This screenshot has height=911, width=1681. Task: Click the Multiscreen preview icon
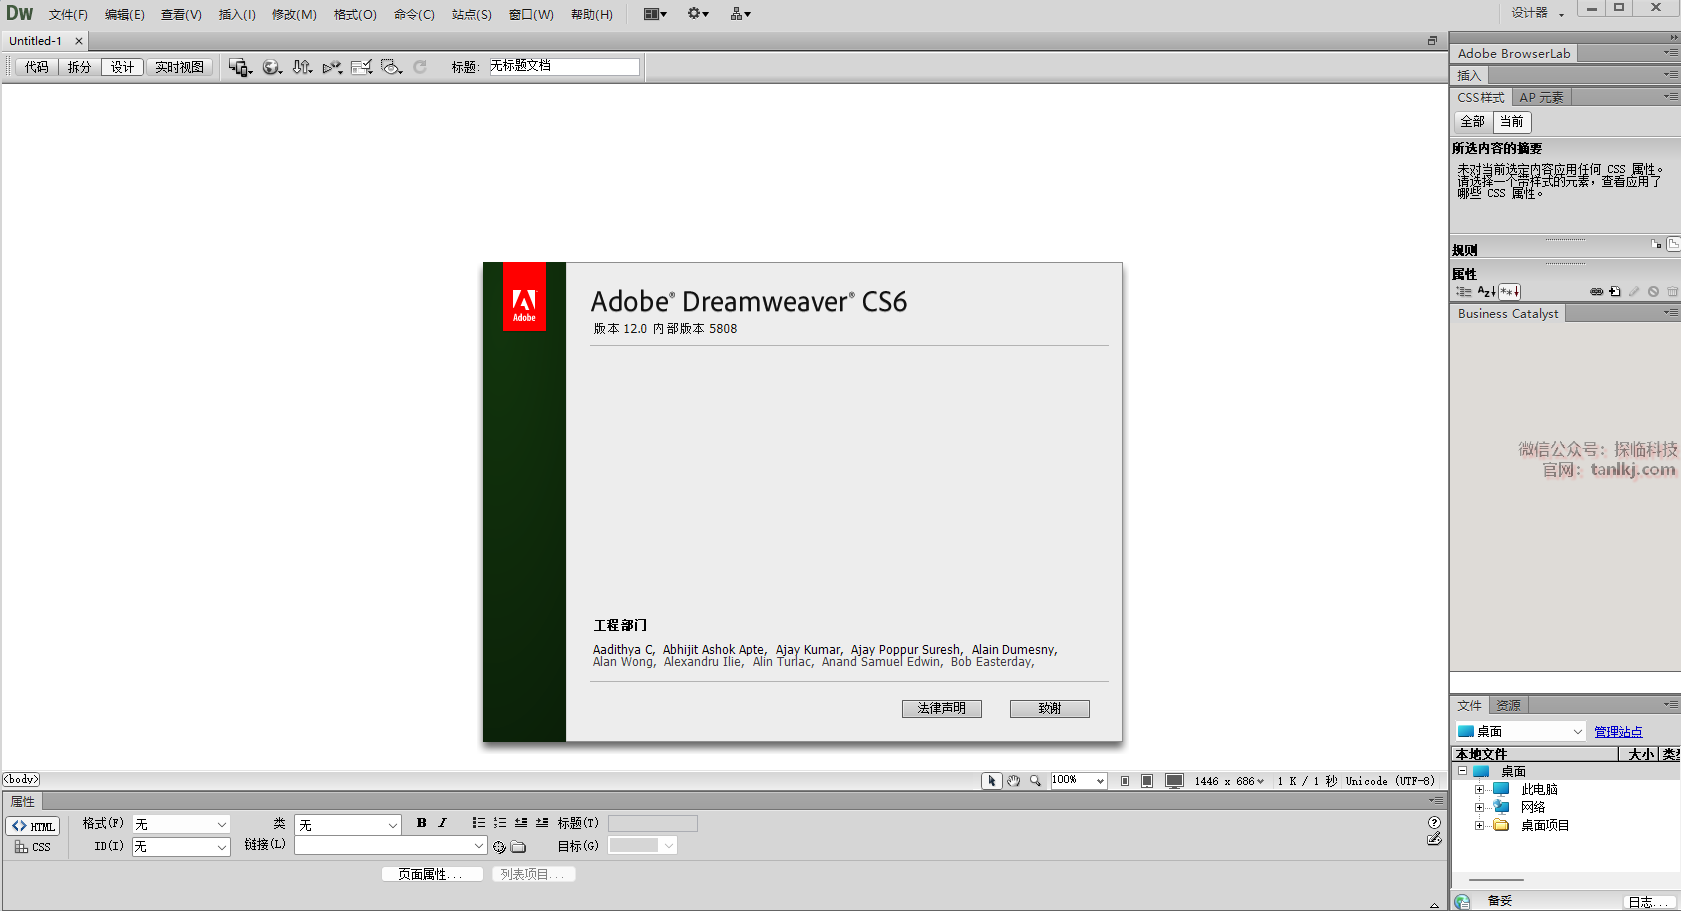tap(239, 67)
